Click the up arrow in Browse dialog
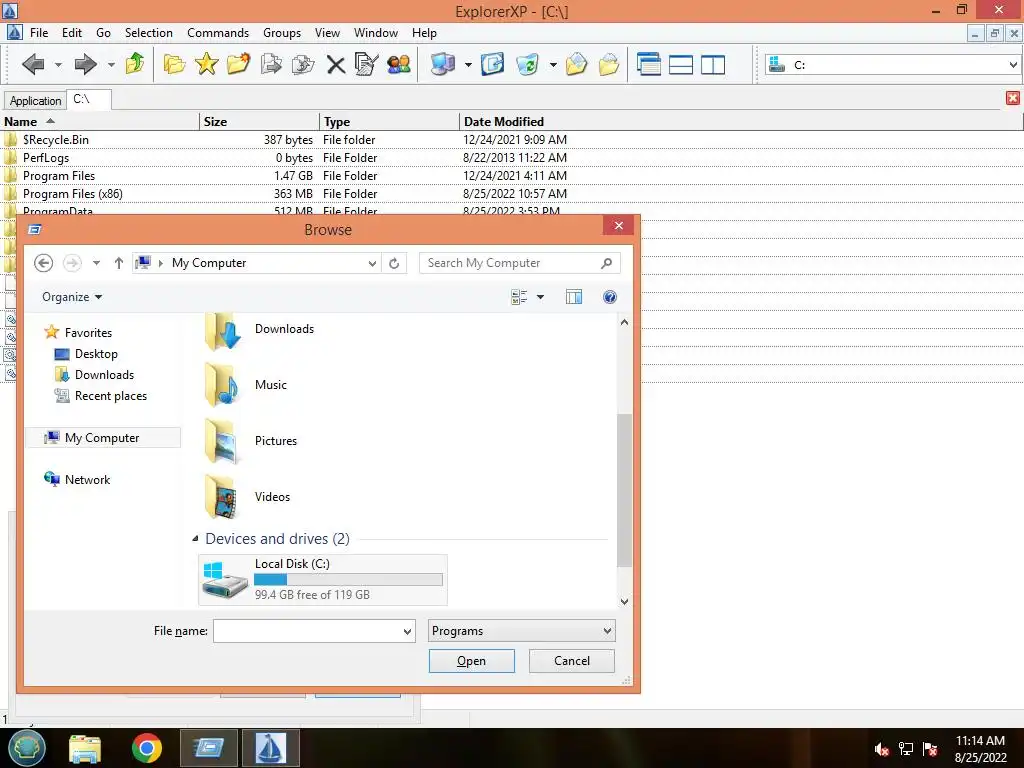The image size is (1024, 768). (x=118, y=263)
